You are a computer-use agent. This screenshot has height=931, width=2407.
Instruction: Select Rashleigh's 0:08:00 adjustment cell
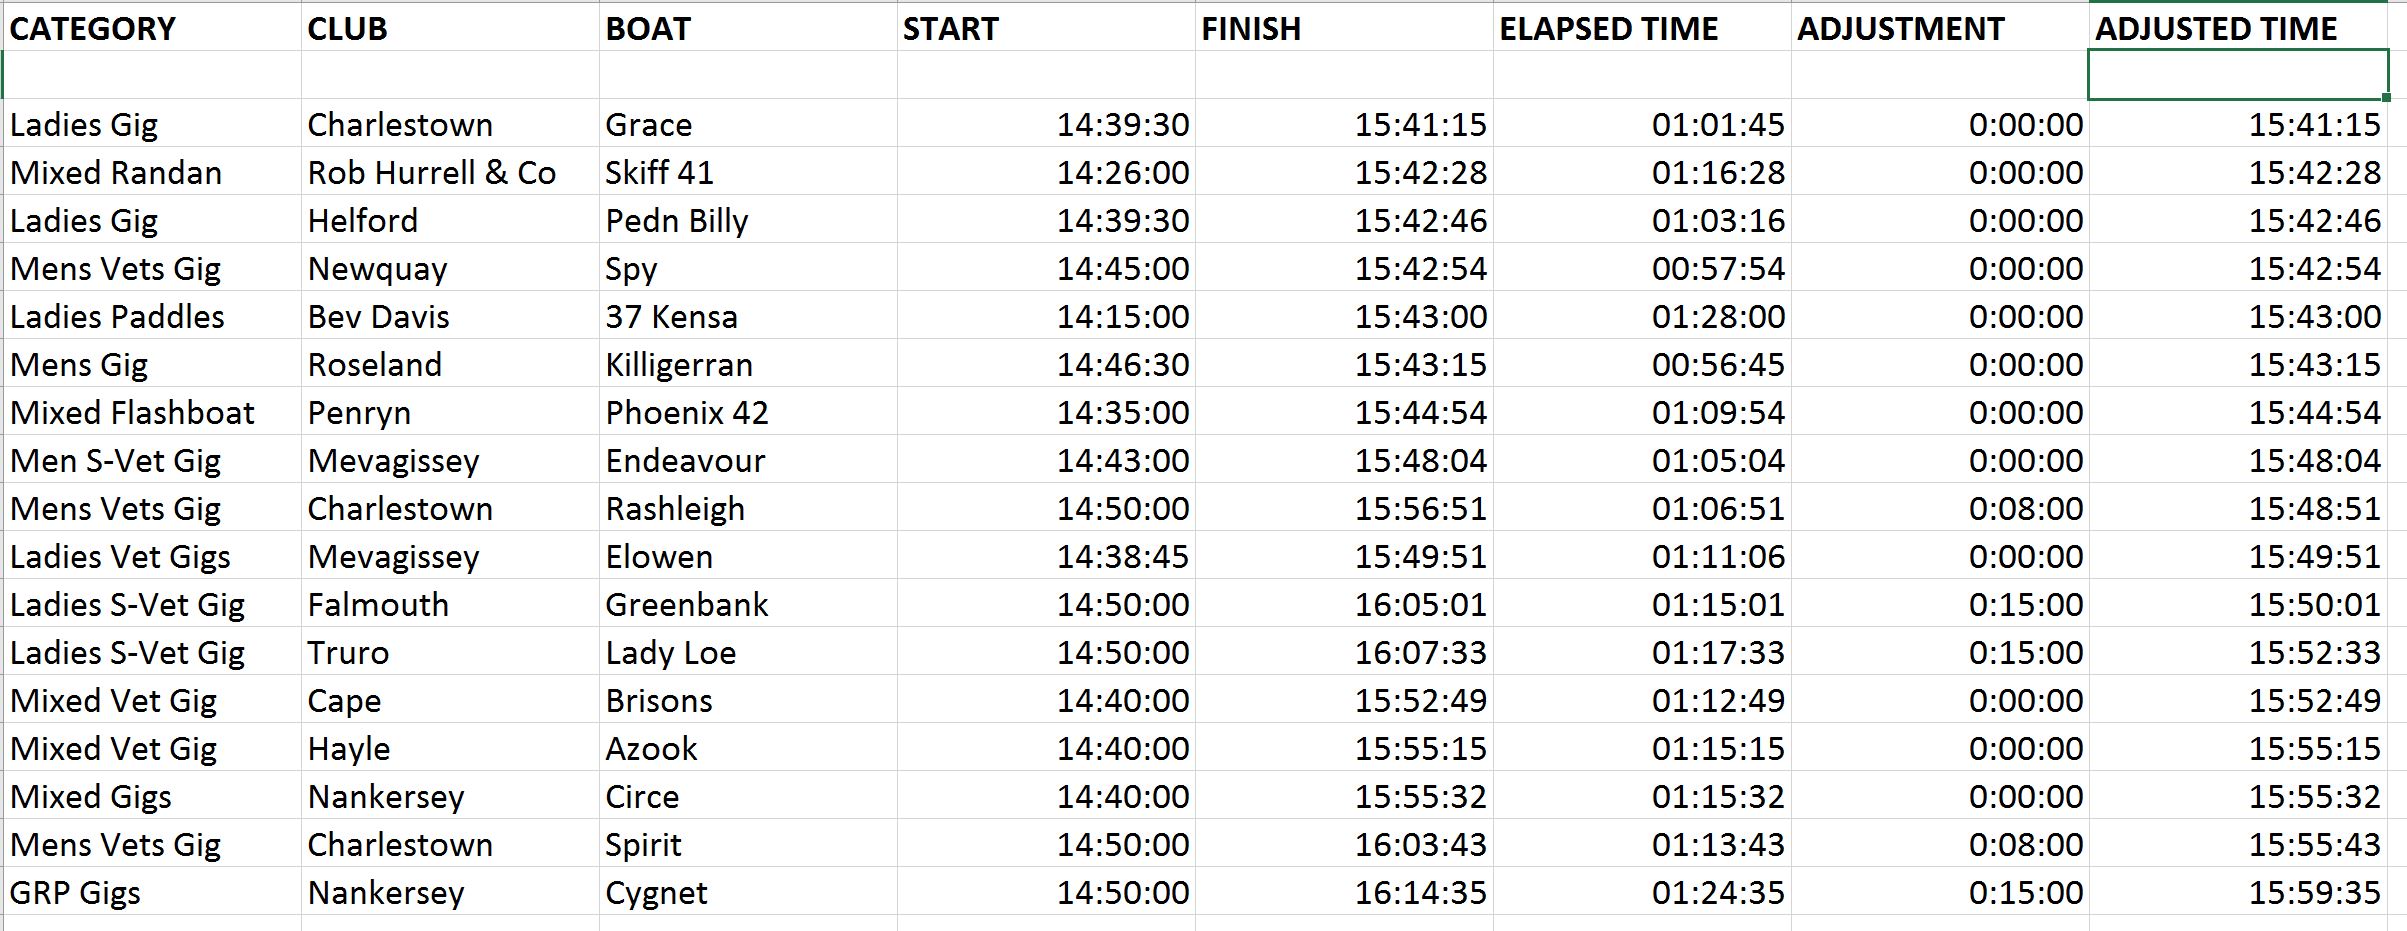point(1940,508)
